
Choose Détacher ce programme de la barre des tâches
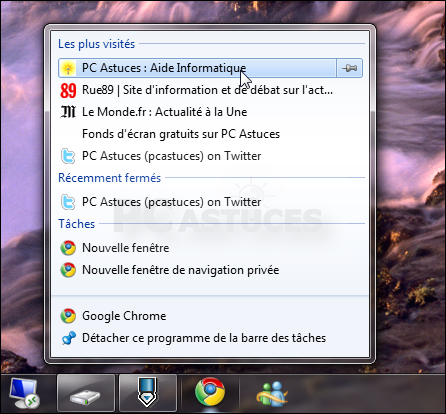210,338
